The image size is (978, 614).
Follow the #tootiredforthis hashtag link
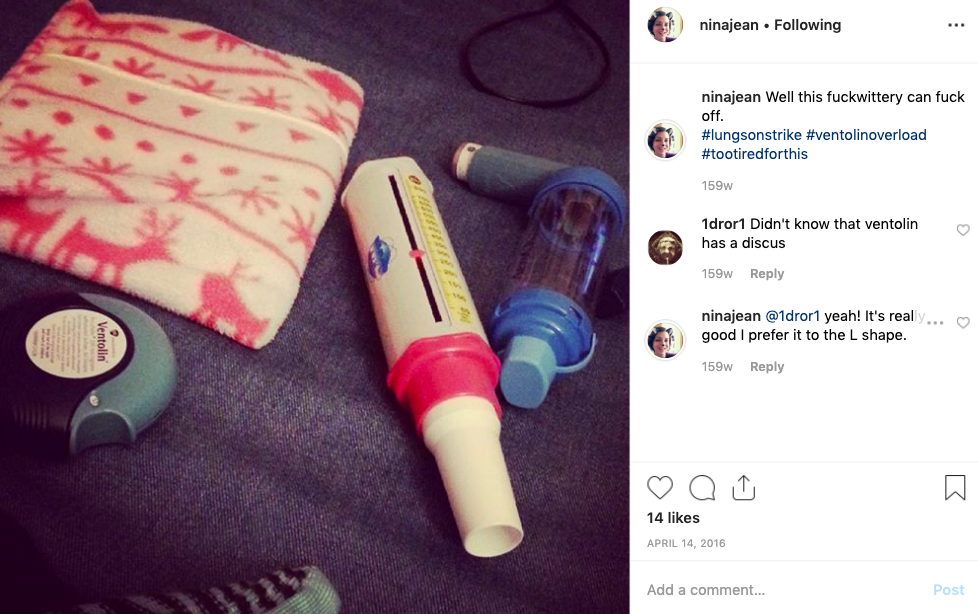[755, 154]
